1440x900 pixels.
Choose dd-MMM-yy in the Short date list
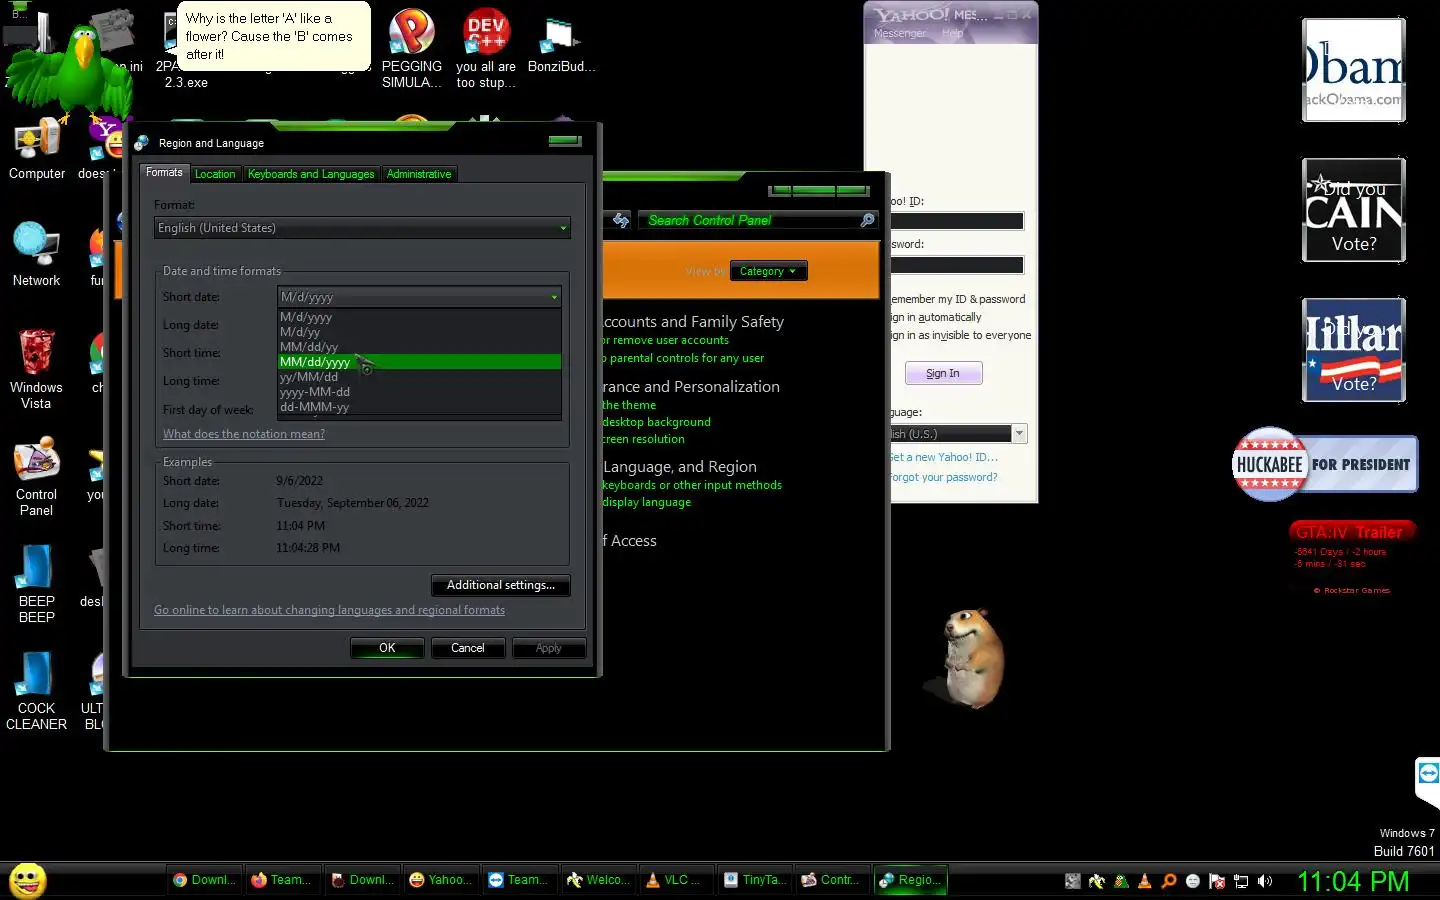(419, 407)
